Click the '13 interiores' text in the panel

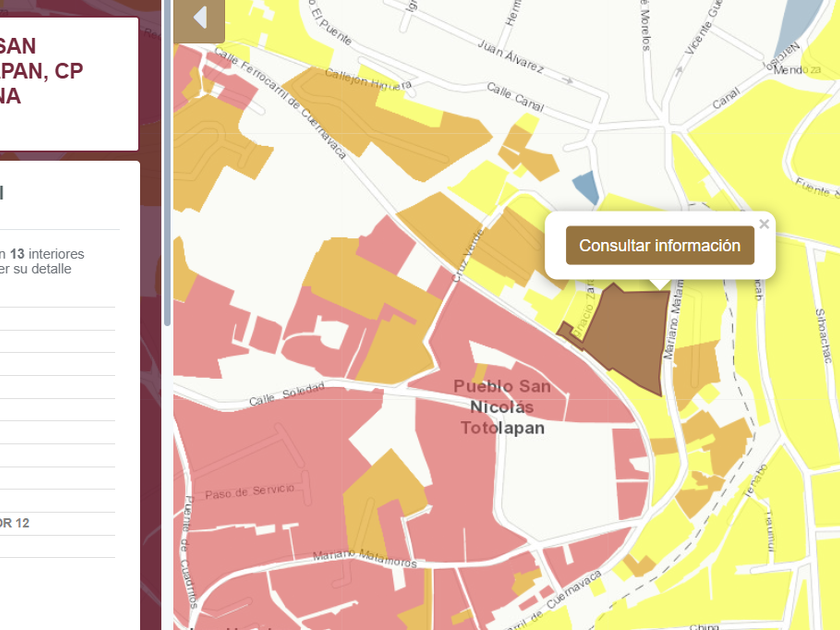coord(47,254)
